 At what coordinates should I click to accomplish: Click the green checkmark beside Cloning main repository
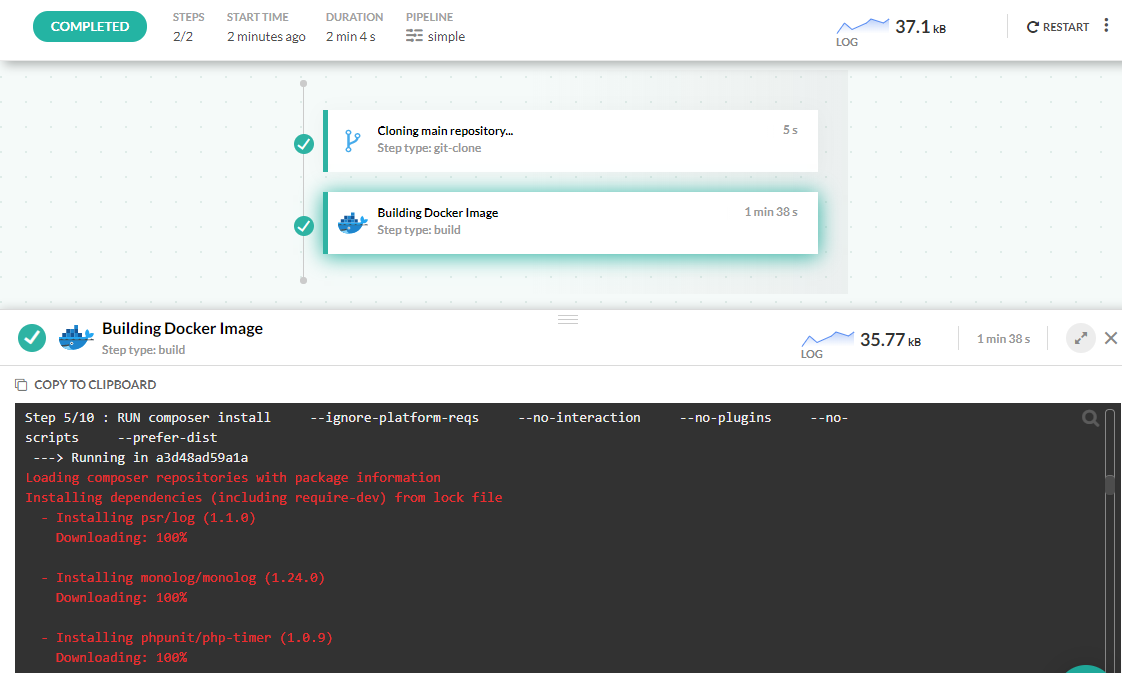point(304,144)
